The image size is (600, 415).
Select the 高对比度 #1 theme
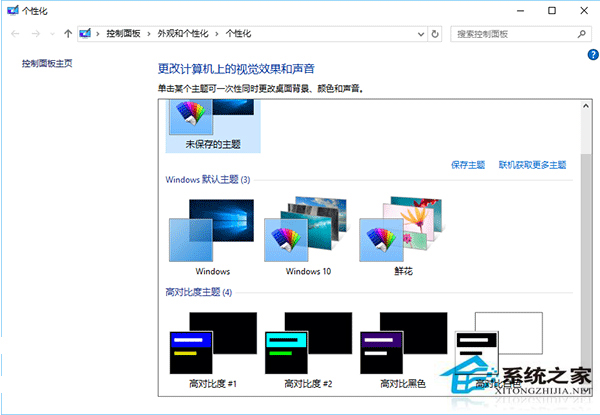213,350
